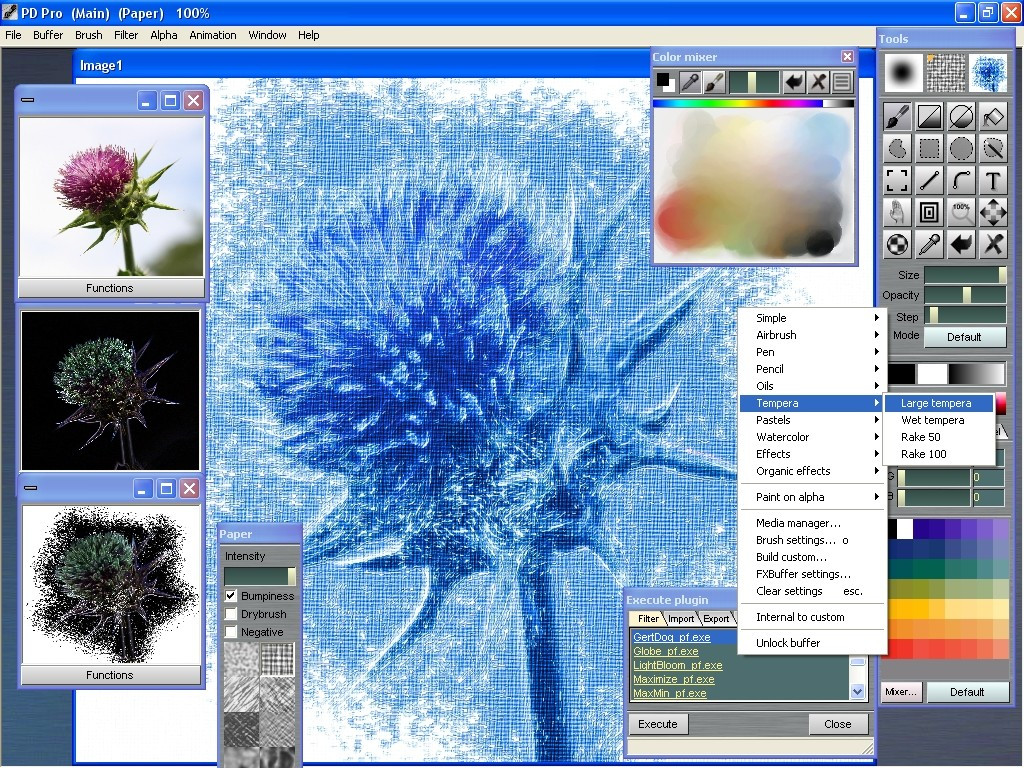Viewport: 1024px width, 768px height.
Task: Select the brush icon in Color mixer
Action: (x=714, y=82)
